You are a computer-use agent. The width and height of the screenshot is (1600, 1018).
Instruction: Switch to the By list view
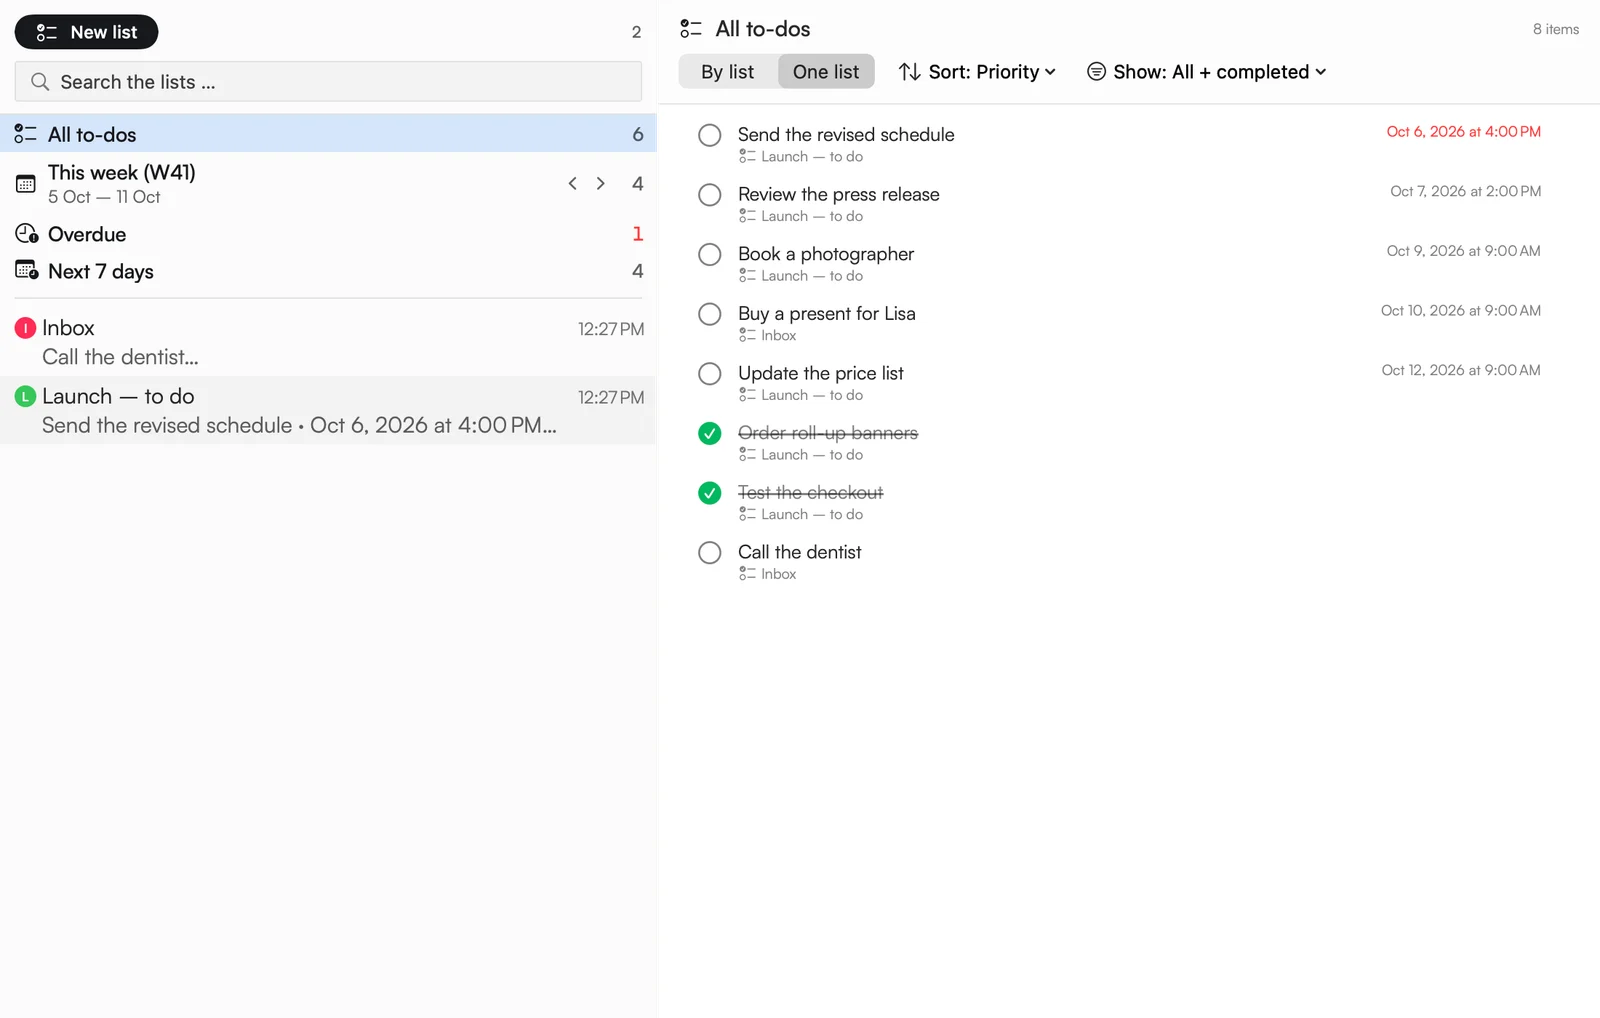(x=727, y=72)
